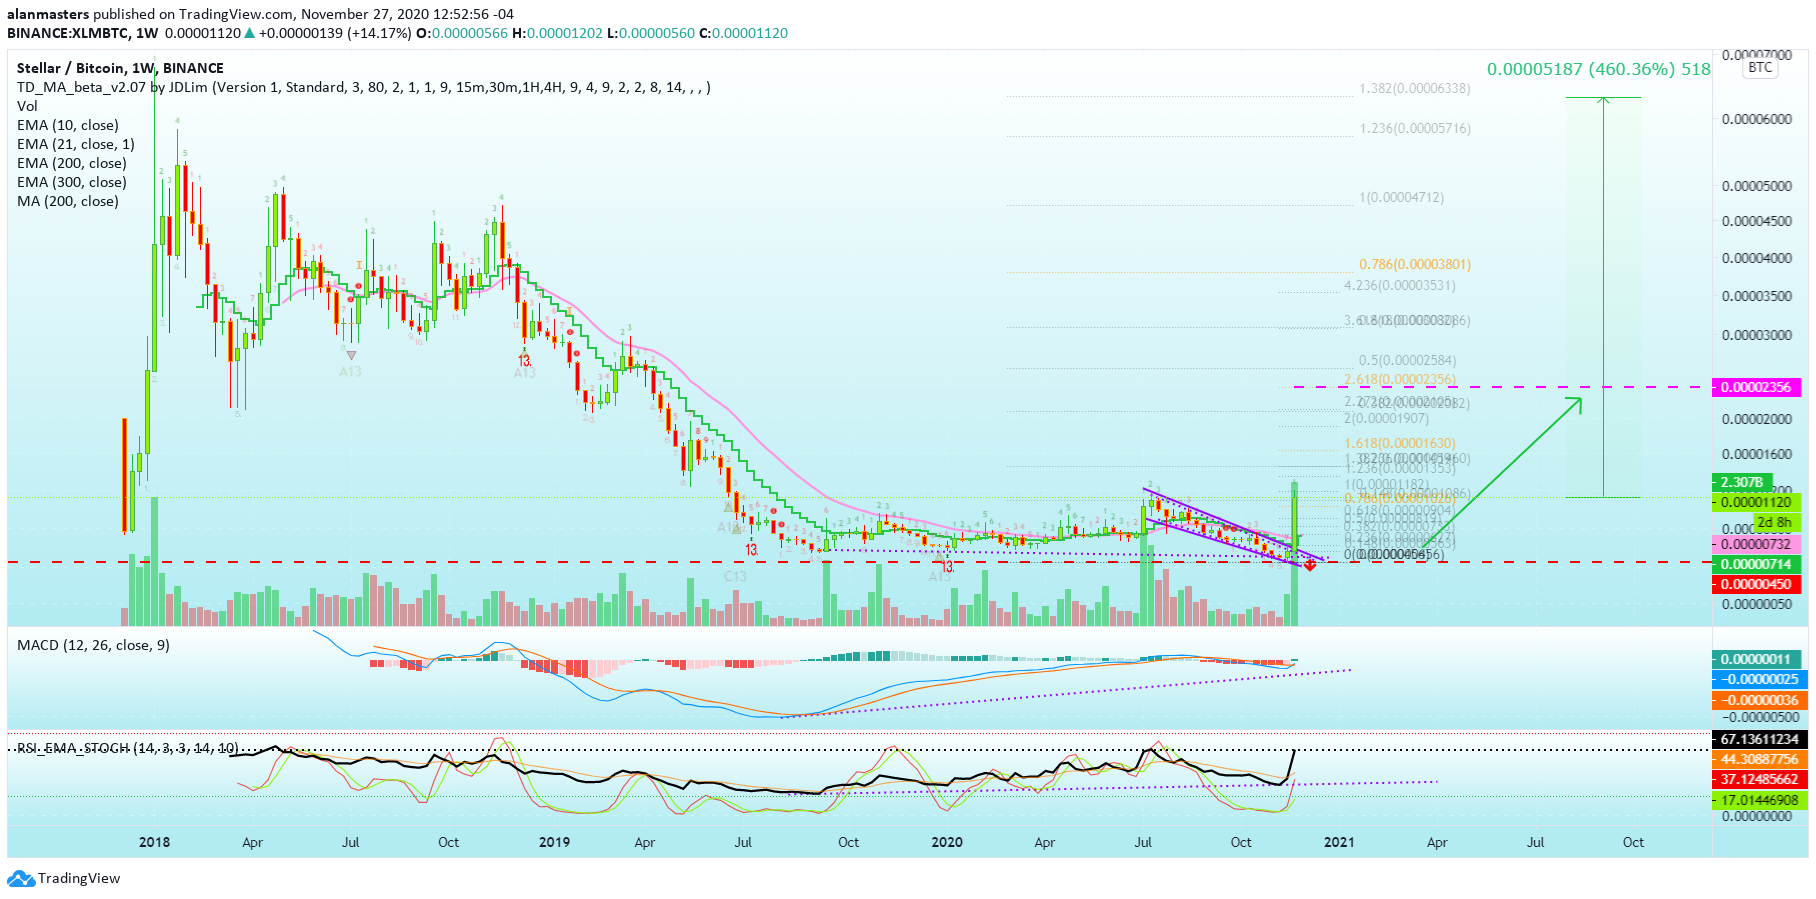Click the 1(0.00004712) Fibonacci level label
This screenshot has width=1816, height=899.
point(1401,197)
